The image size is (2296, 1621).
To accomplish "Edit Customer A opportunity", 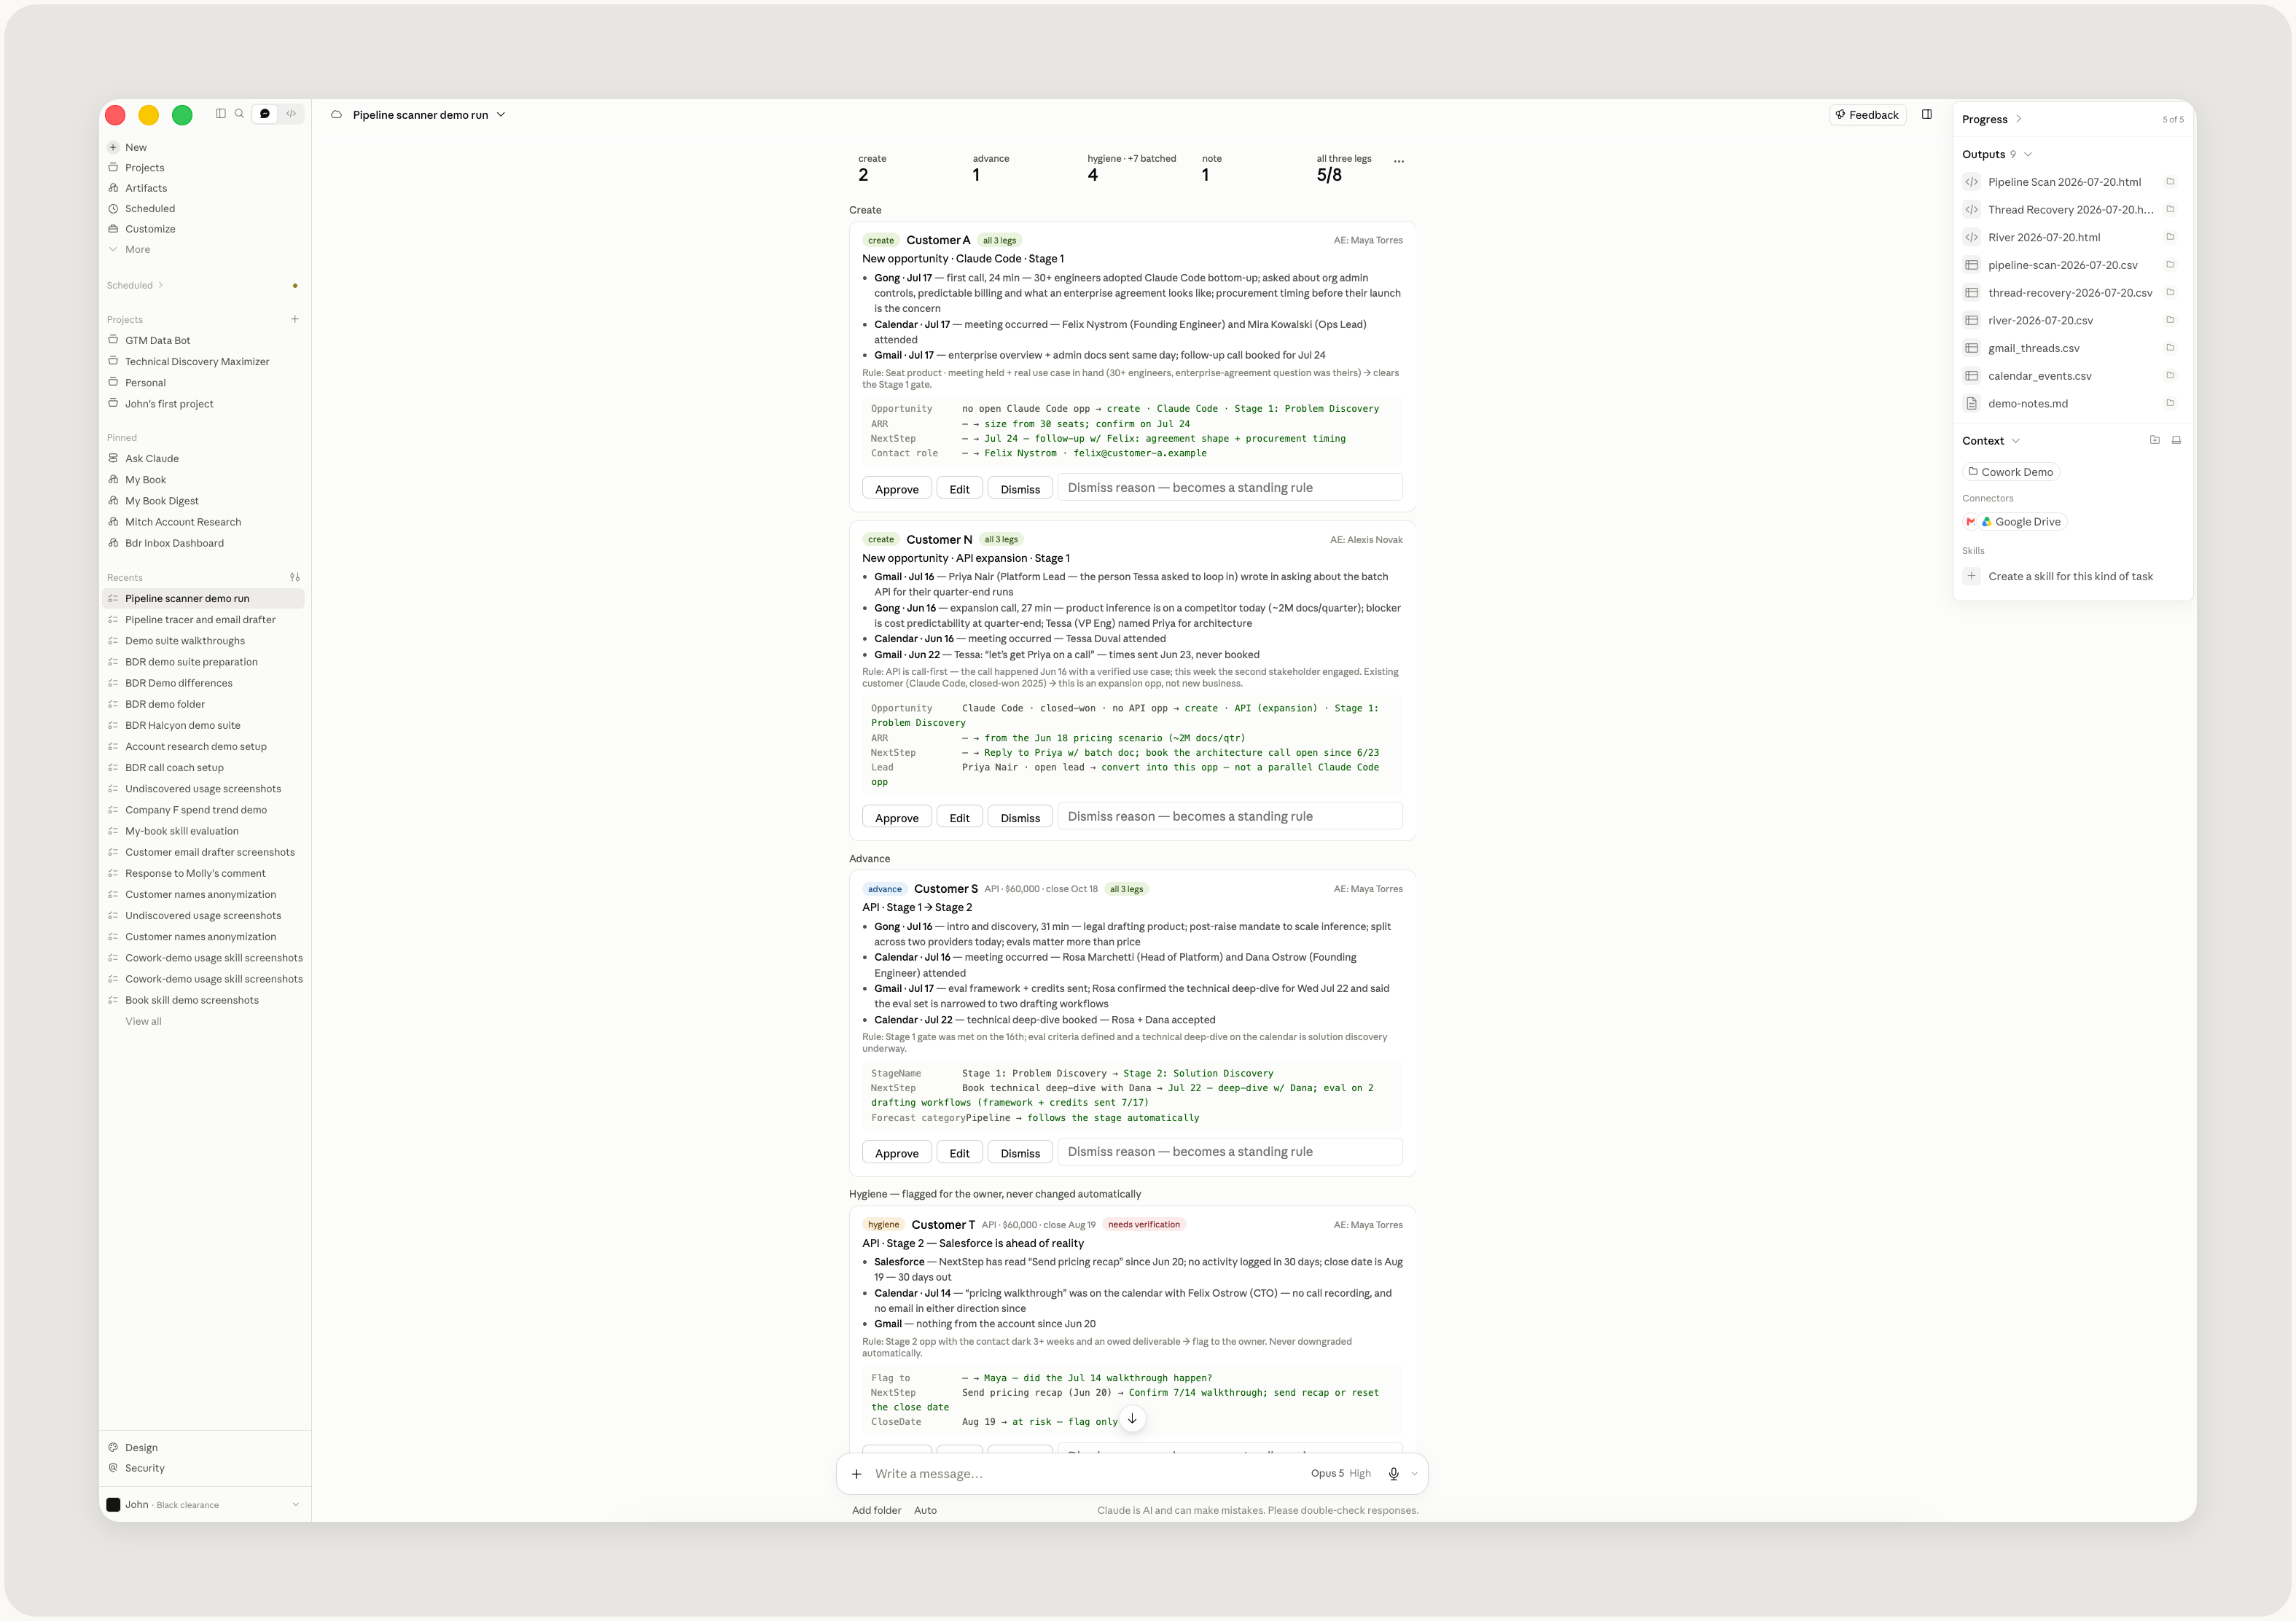I will 960,489.
